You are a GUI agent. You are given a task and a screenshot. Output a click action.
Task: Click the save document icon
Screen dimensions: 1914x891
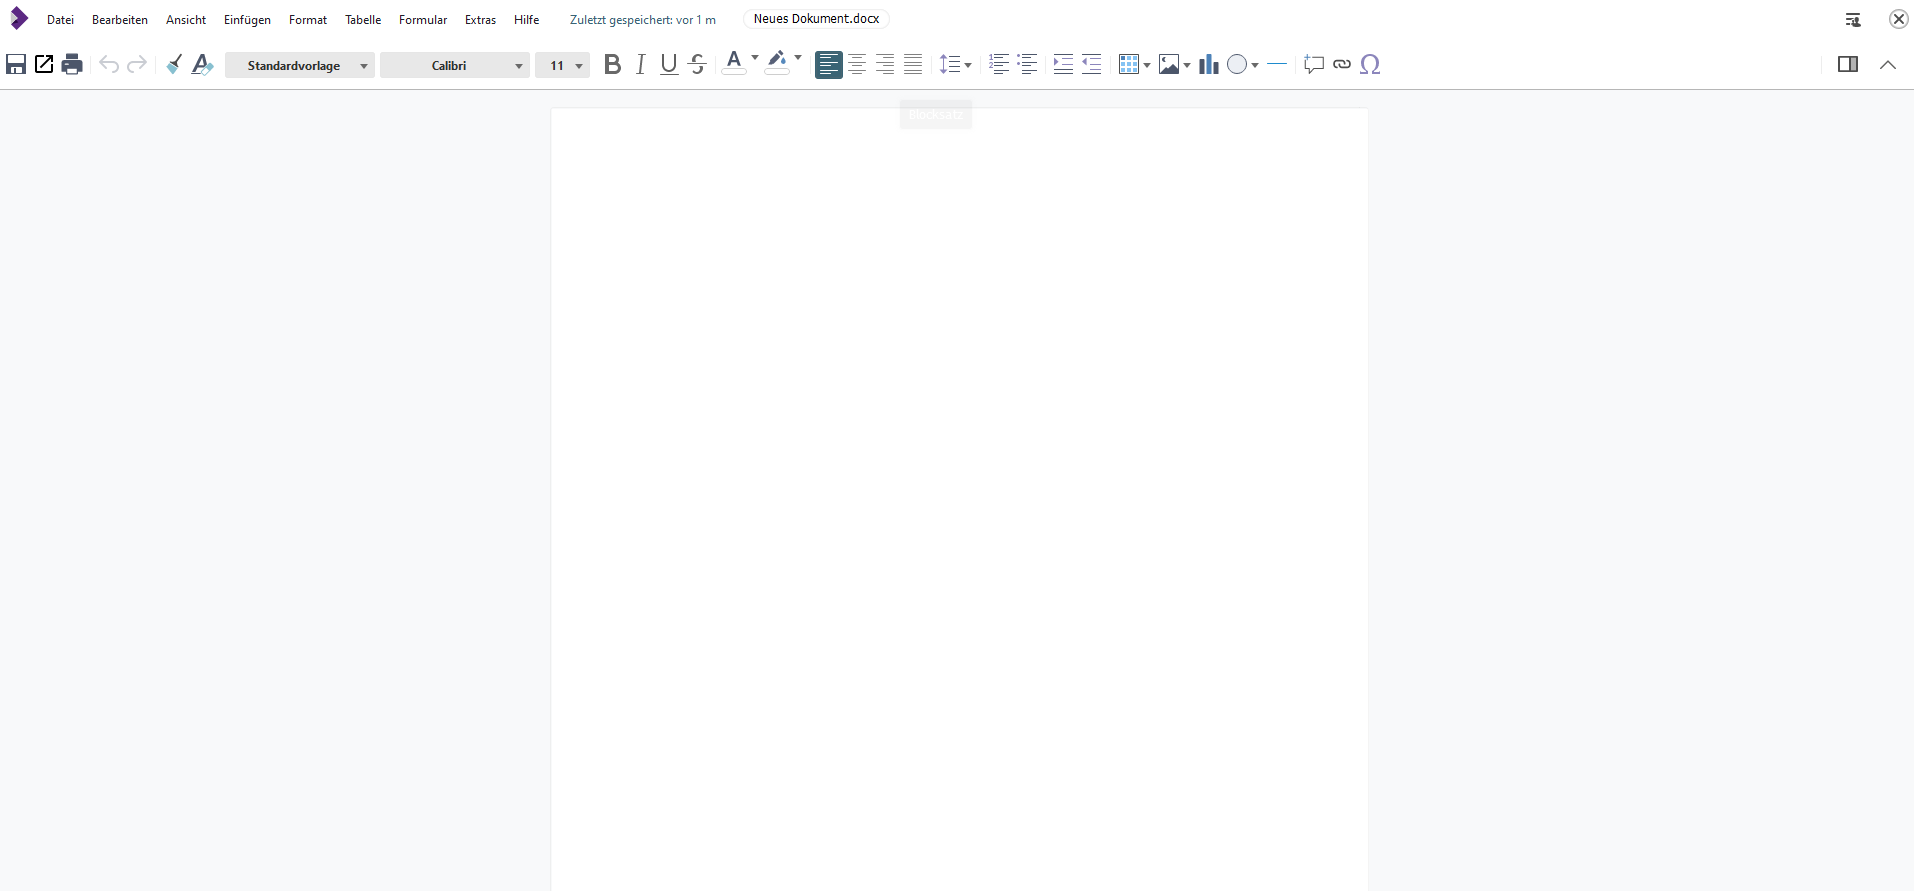[x=16, y=65]
